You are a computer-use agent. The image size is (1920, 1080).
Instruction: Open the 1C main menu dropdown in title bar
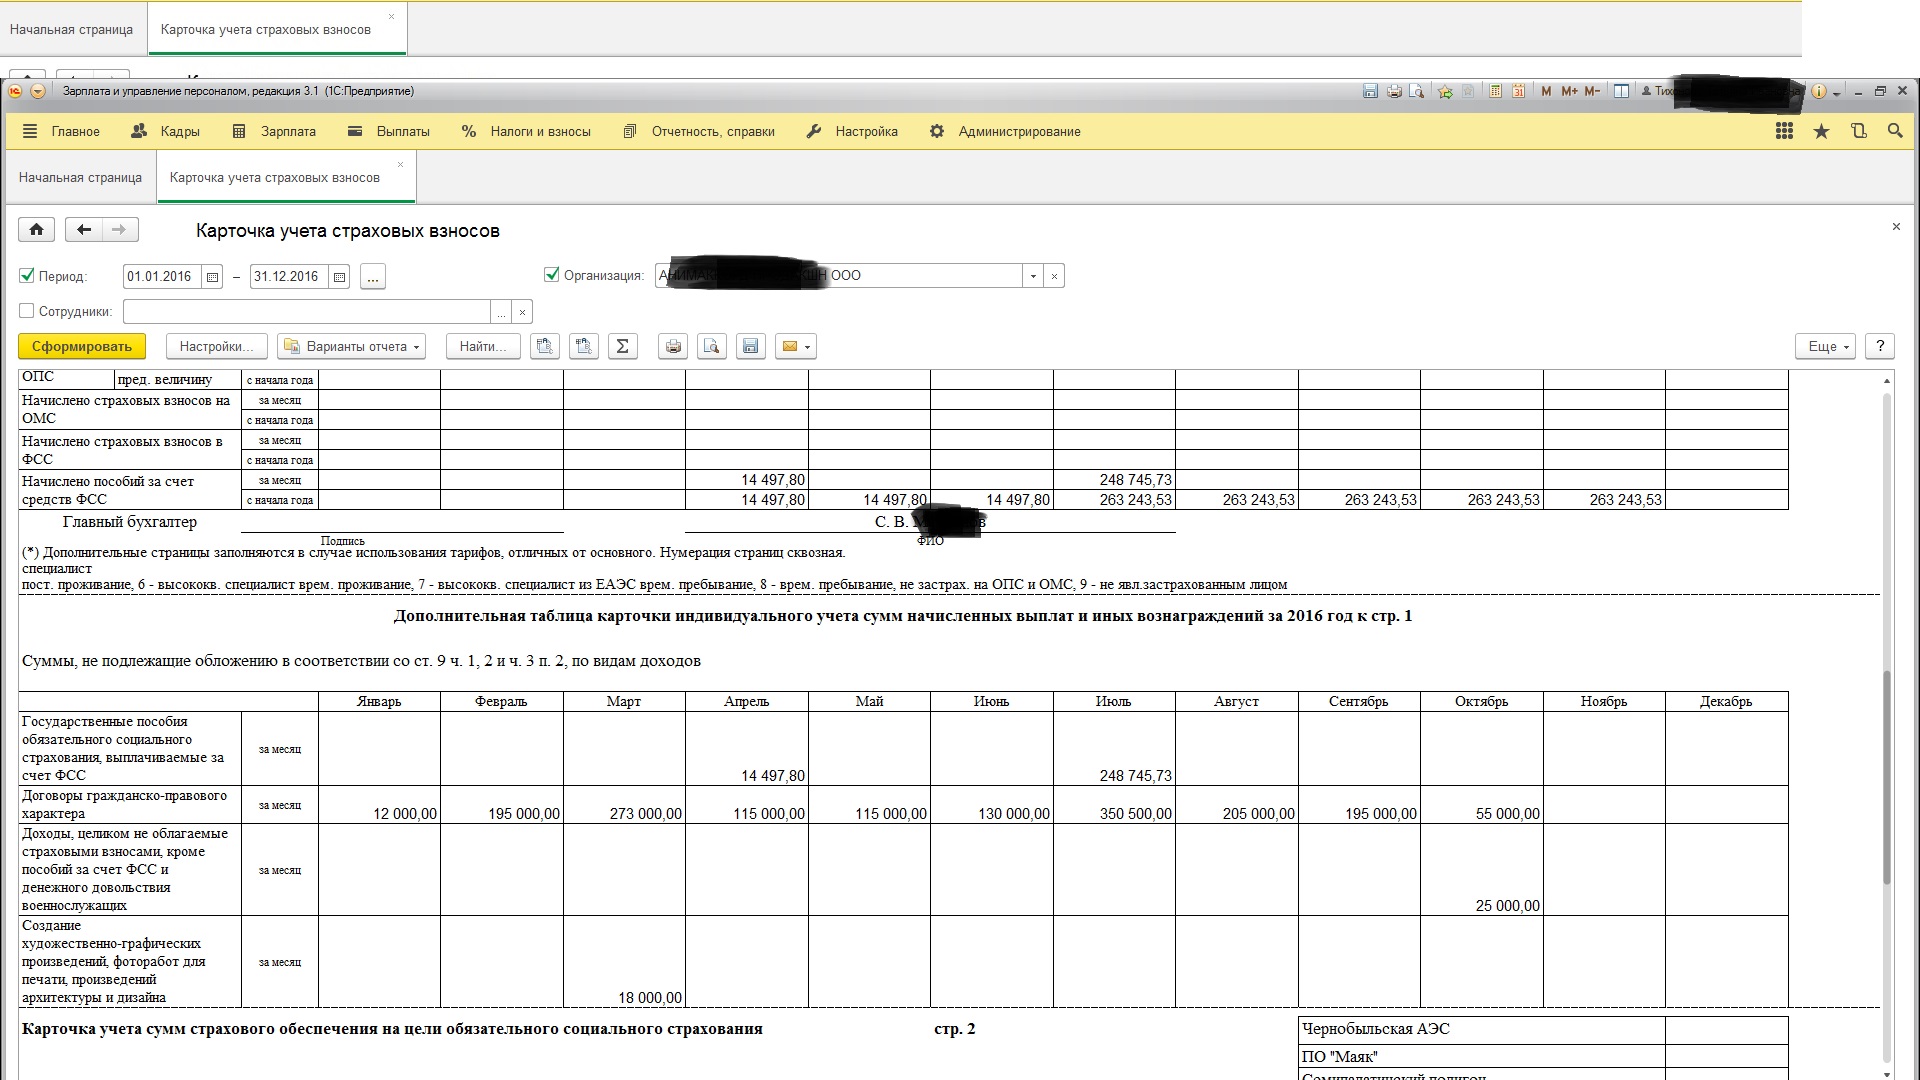click(x=38, y=91)
